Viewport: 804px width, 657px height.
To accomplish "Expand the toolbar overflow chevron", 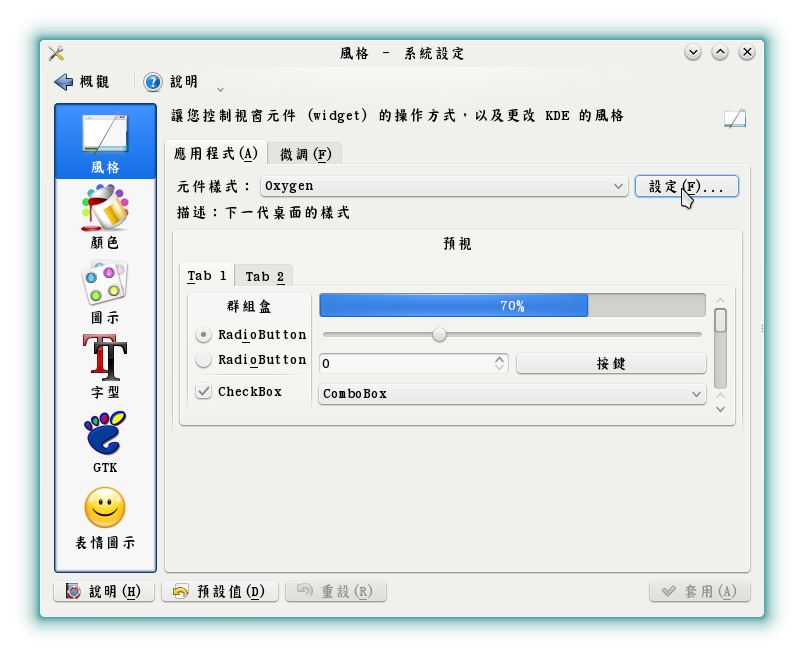I will coord(220,90).
